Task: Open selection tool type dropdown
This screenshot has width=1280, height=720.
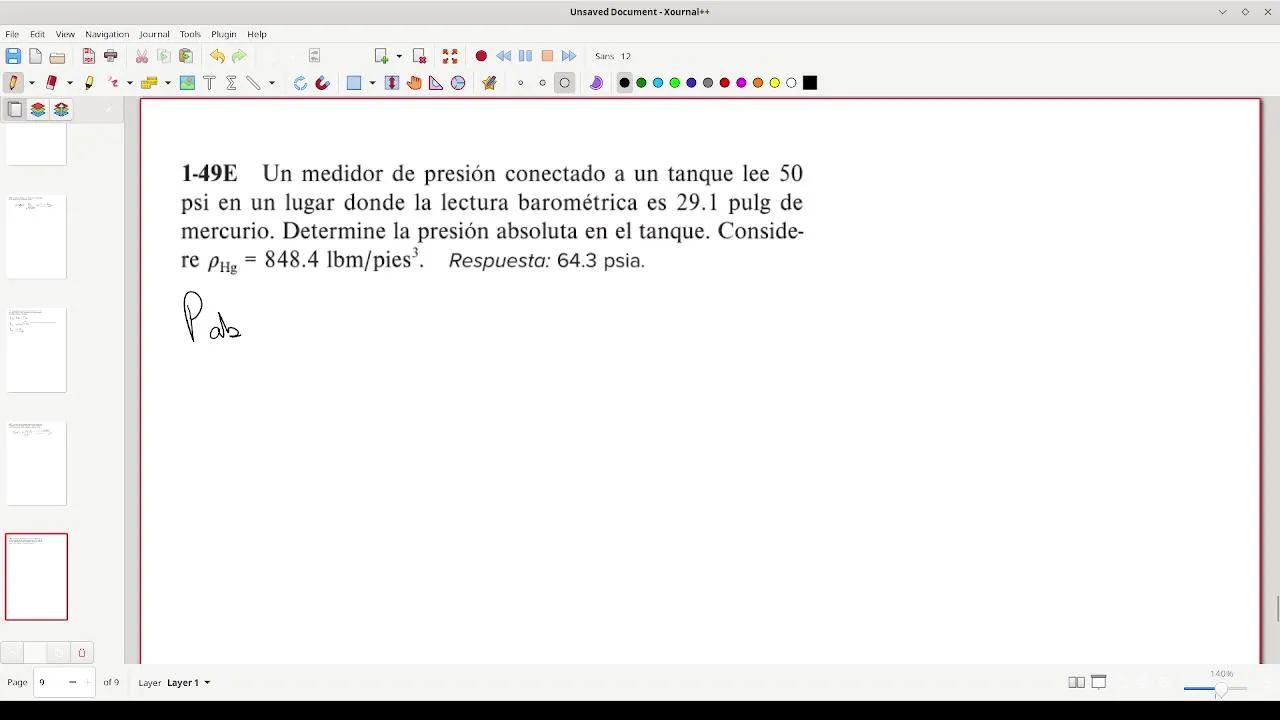Action: coord(372,83)
